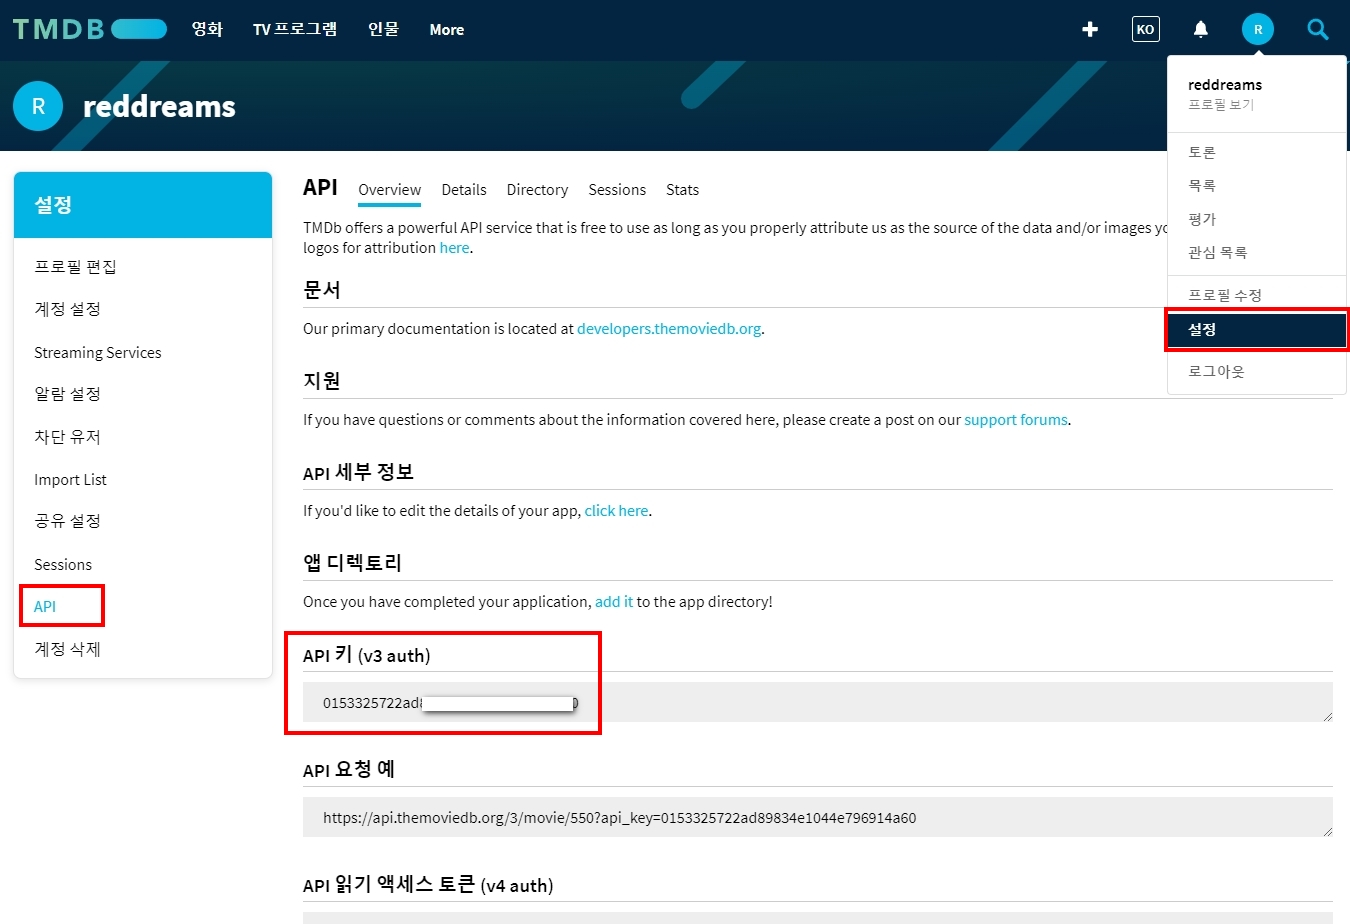Screen dimensions: 1350x924
Task: Click the 설정 sidebar header
Action: point(143,205)
